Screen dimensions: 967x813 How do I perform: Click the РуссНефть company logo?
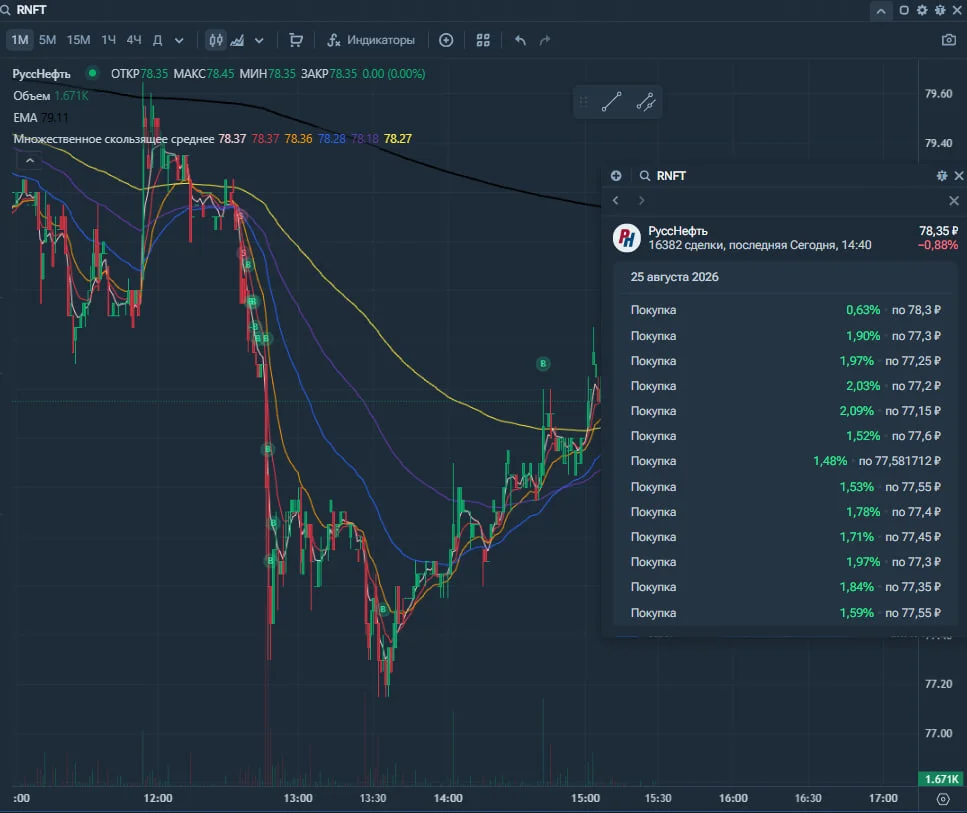627,237
